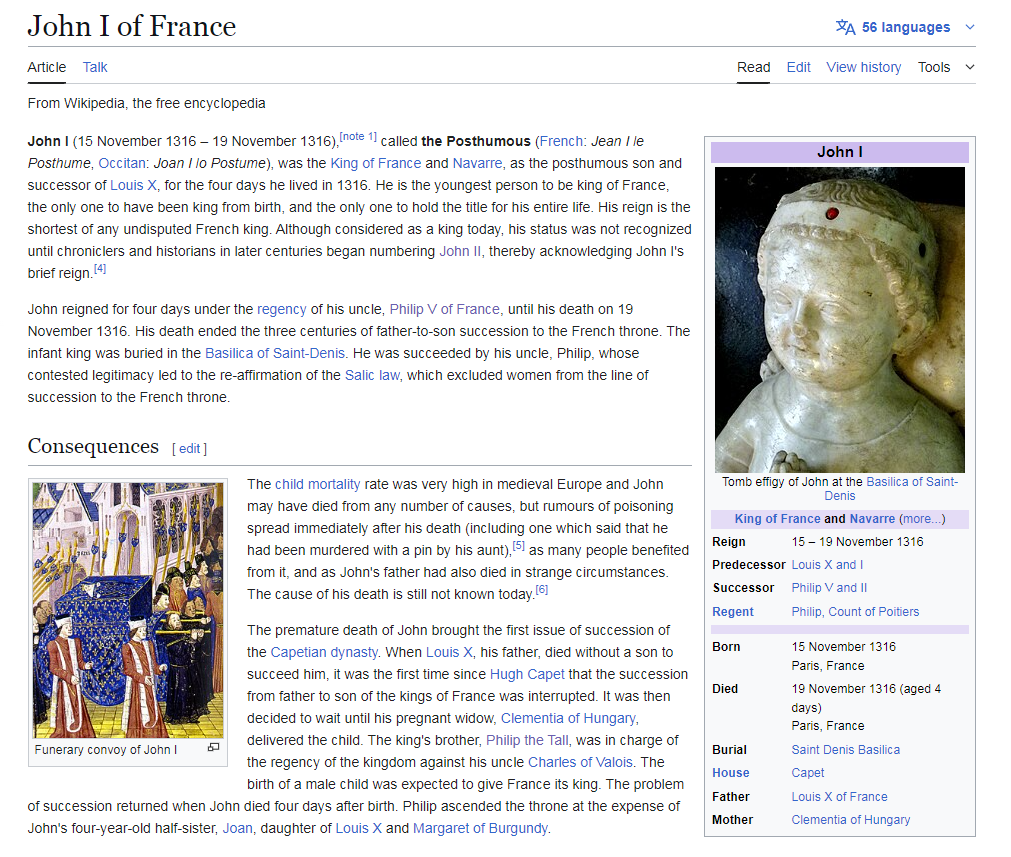Open King of France link in infobox header
The height and width of the screenshot is (857, 1011).
(777, 518)
